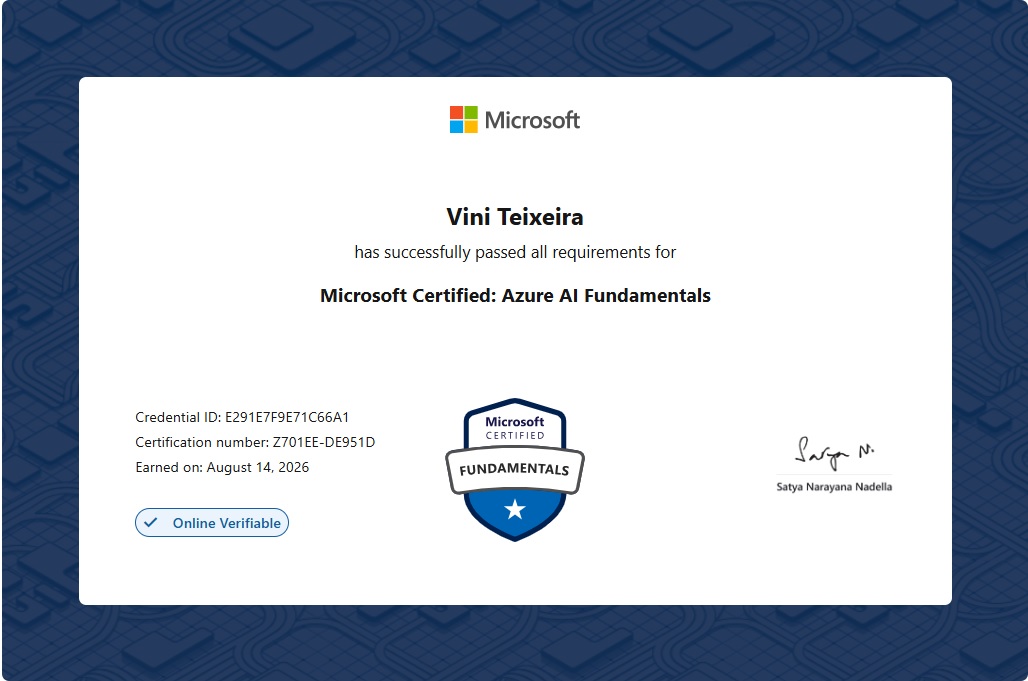Screen dimensions: 1028x681
Task: Click the Credential ID E291E7F9E71C66A1 line
Action: pyautogui.click(x=242, y=418)
